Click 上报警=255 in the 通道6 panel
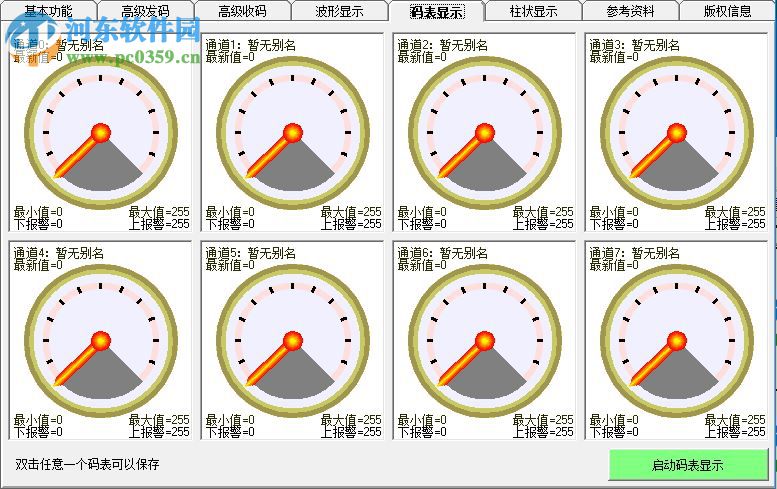 click(x=543, y=432)
